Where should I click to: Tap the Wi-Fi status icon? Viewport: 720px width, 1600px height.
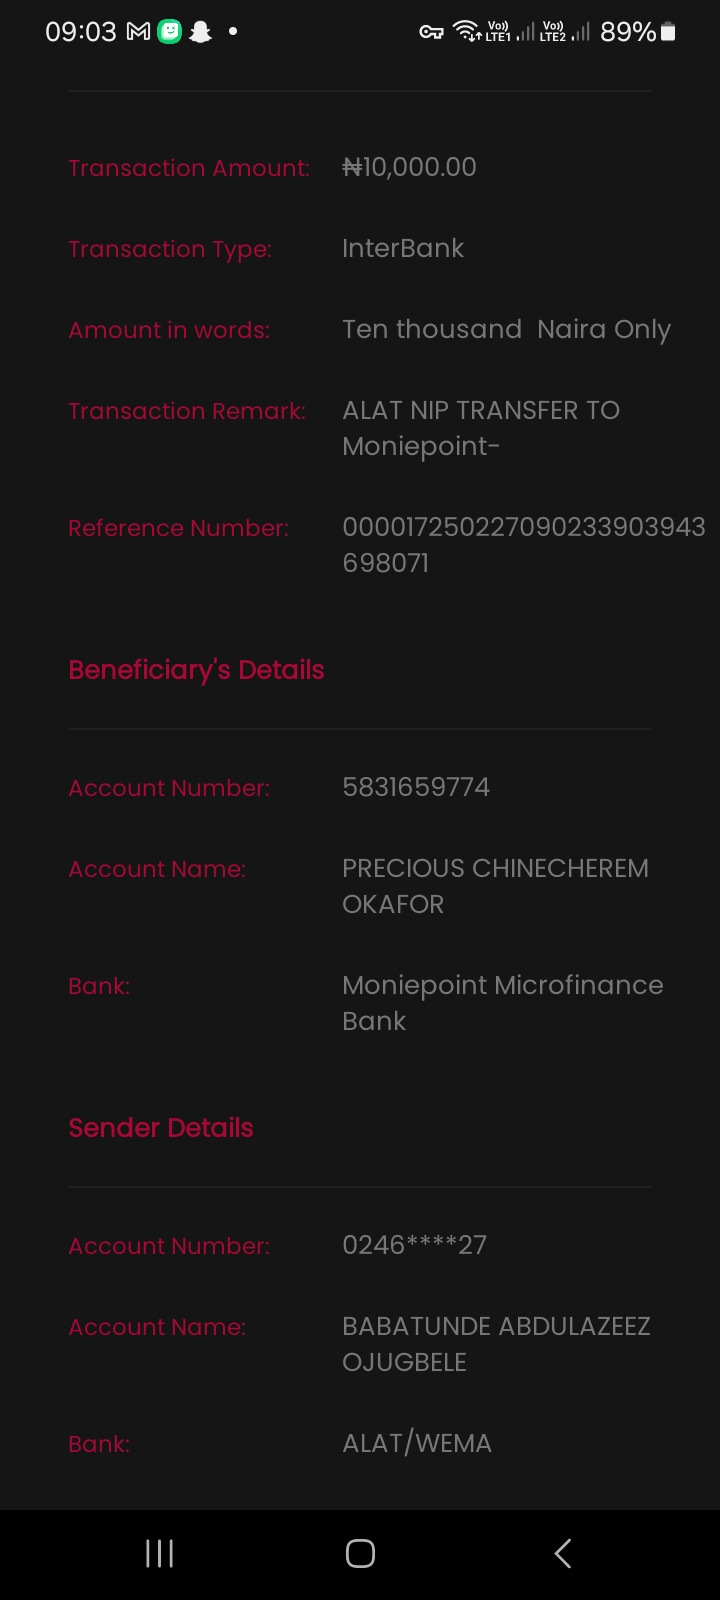tap(466, 31)
